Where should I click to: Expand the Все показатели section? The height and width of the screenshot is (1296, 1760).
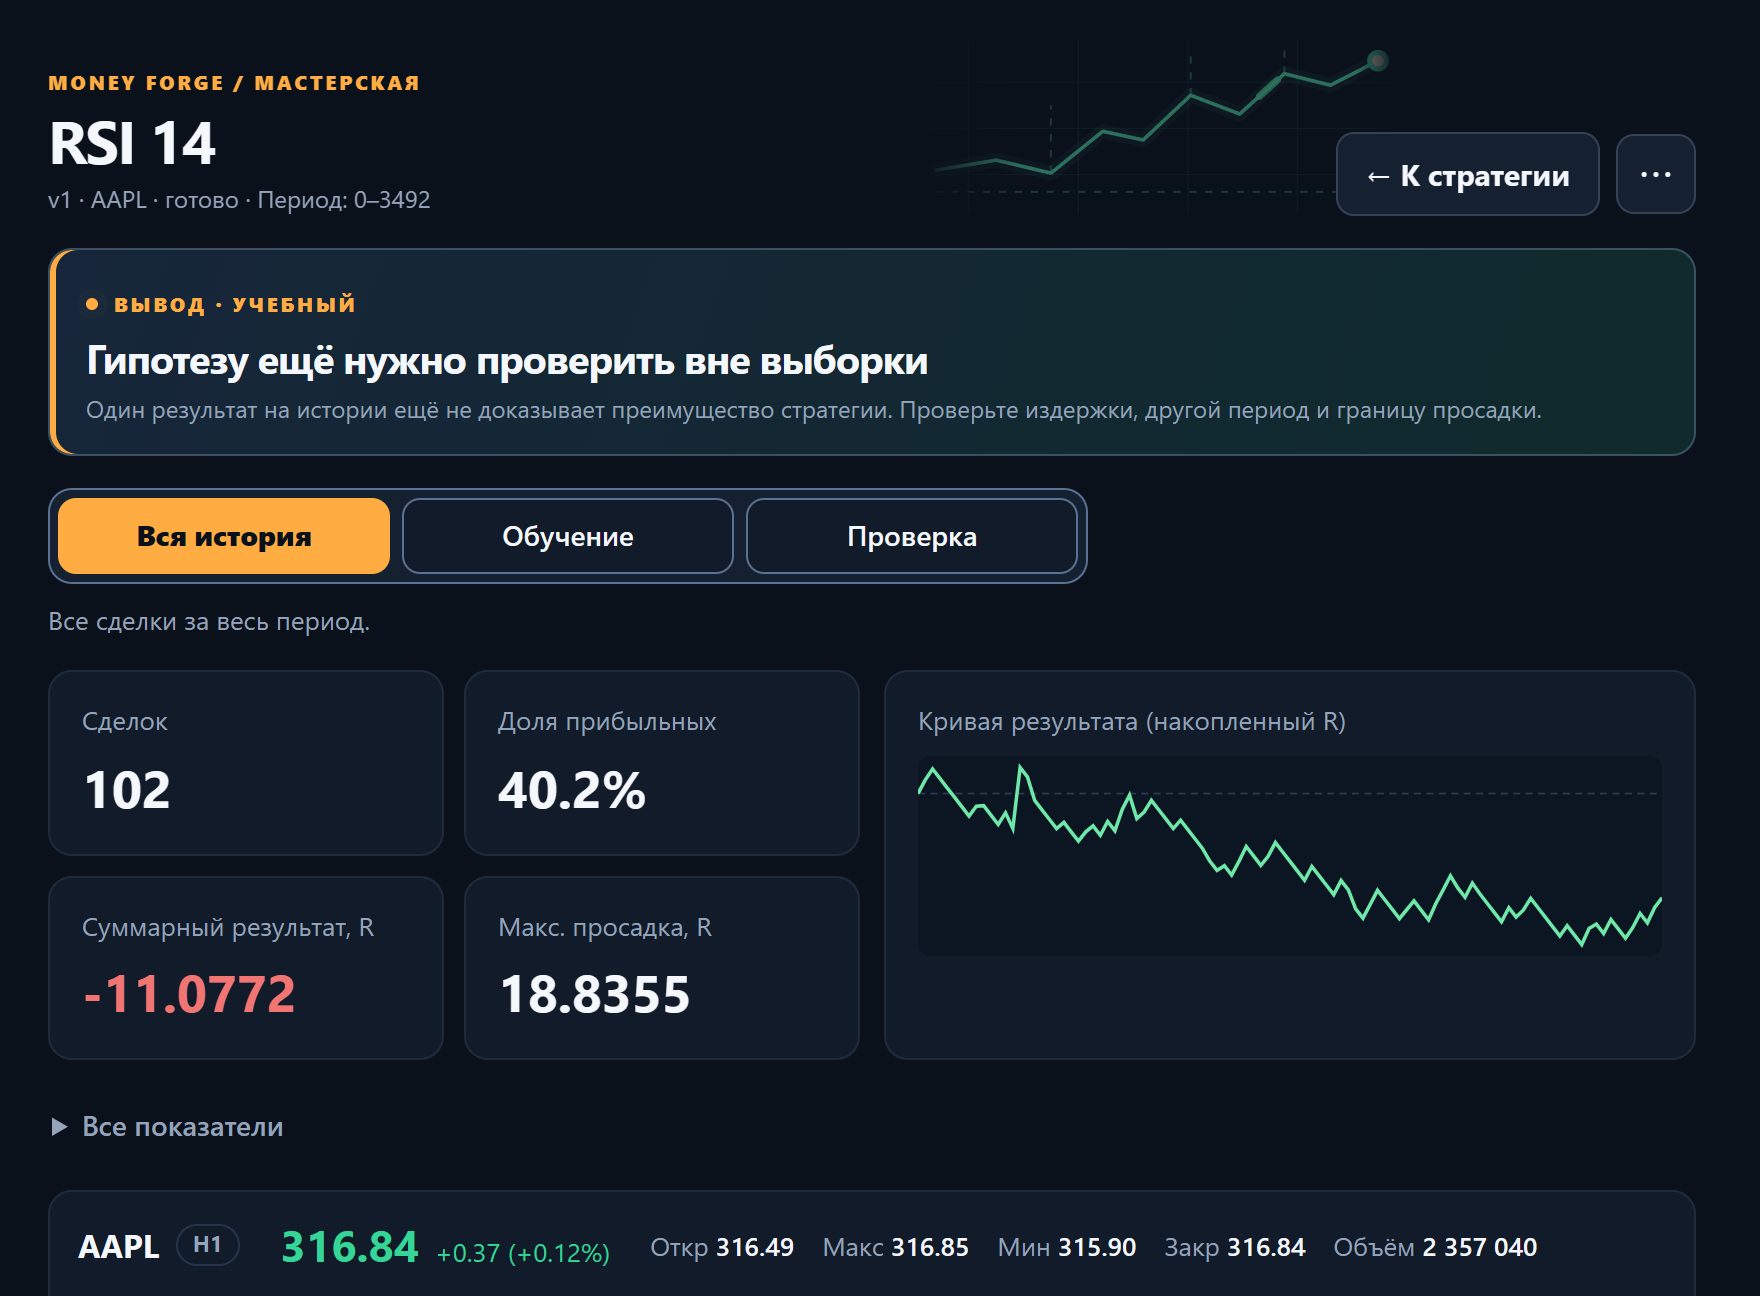[x=167, y=1127]
